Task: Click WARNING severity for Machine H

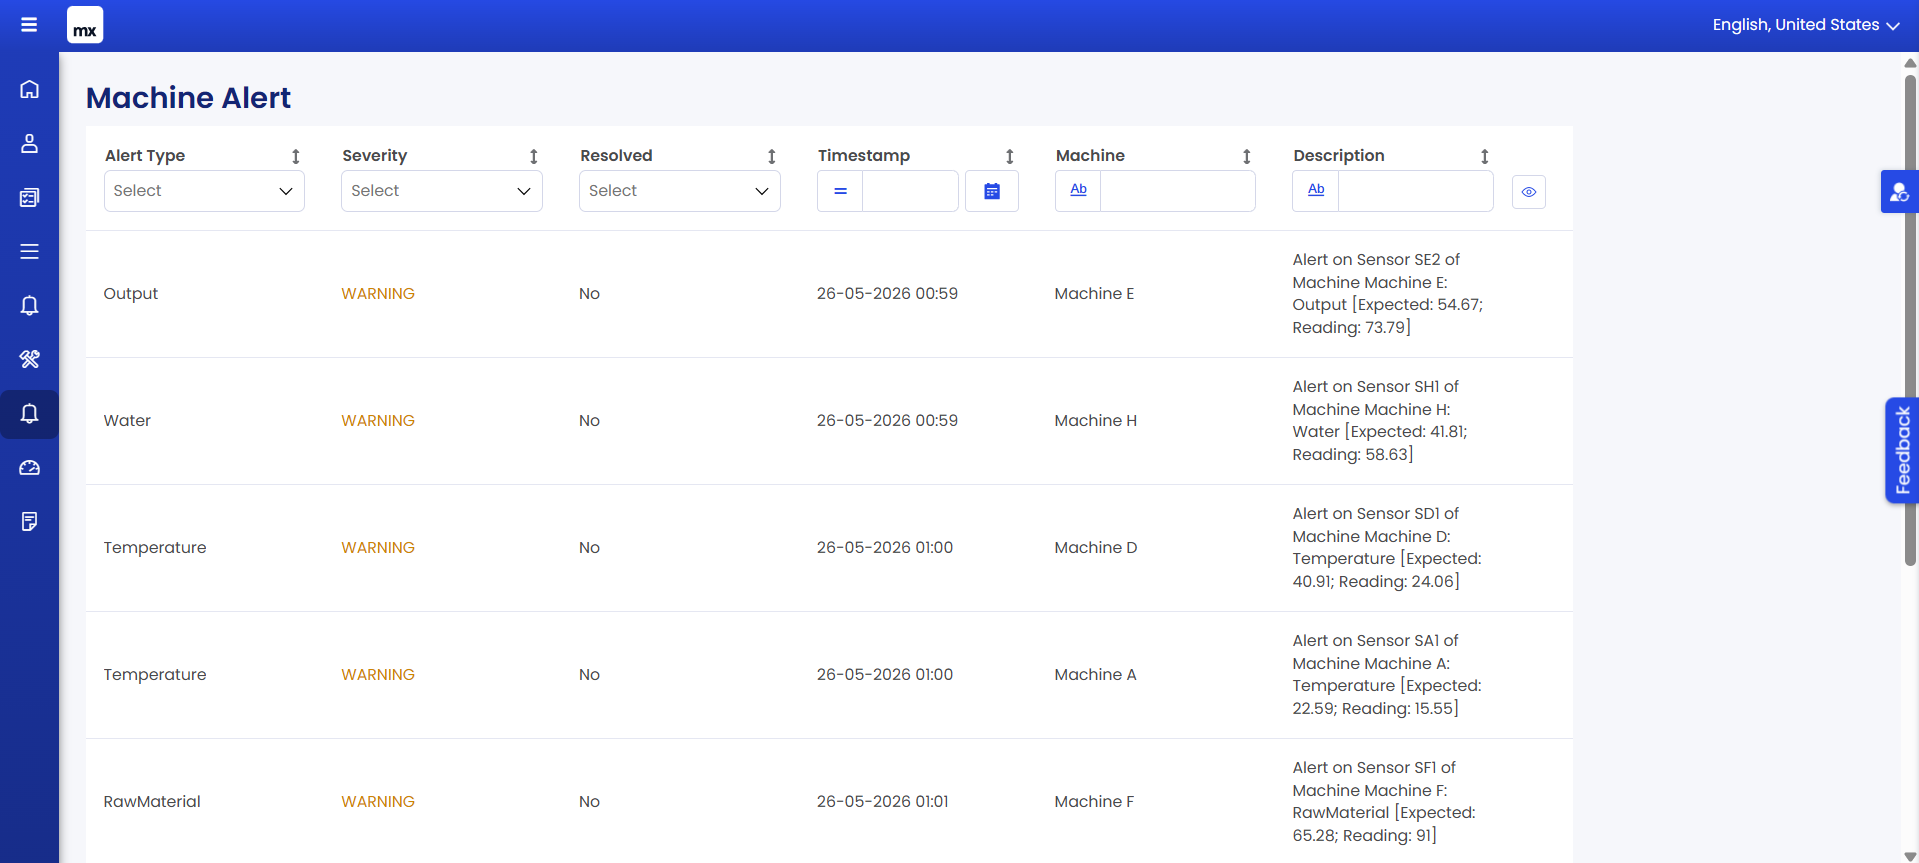Action: (x=378, y=421)
